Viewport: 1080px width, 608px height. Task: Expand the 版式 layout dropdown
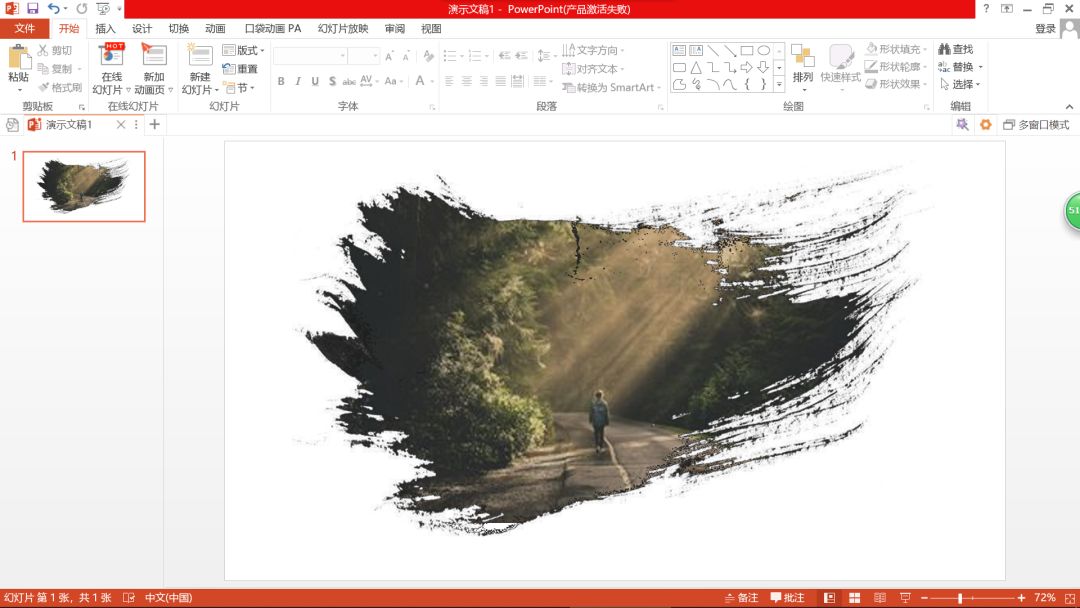(x=243, y=50)
